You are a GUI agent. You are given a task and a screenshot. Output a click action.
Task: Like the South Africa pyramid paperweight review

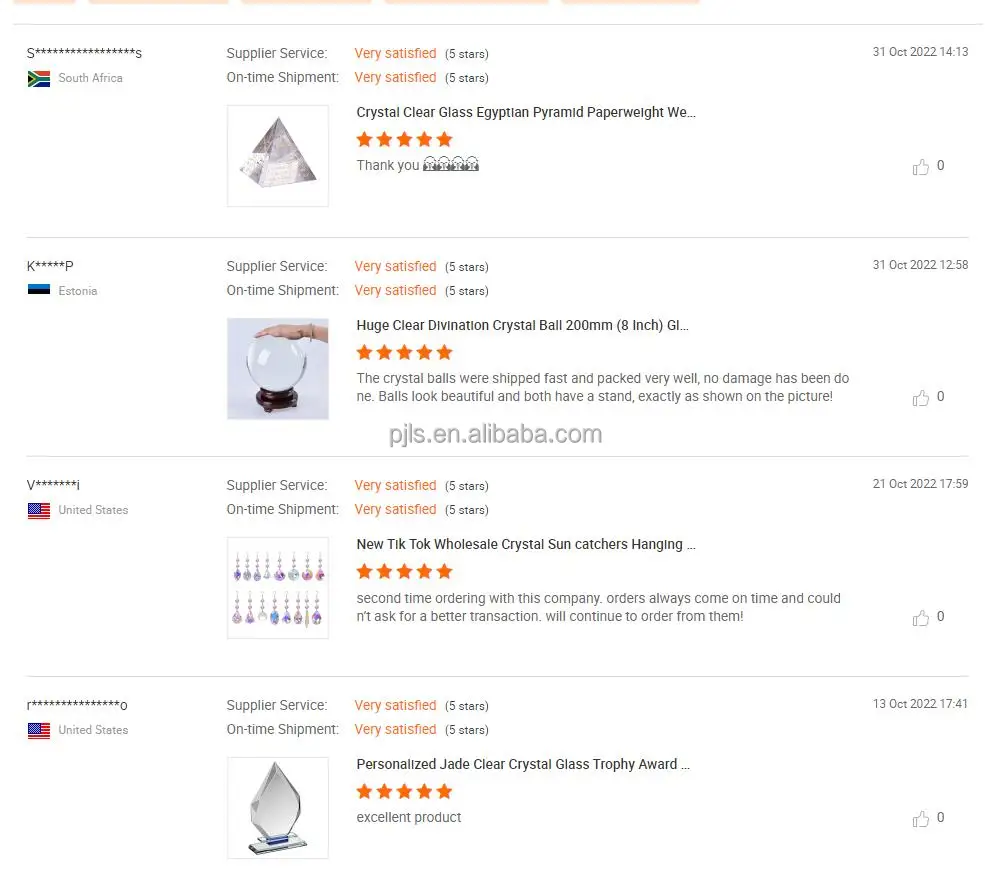[920, 167]
